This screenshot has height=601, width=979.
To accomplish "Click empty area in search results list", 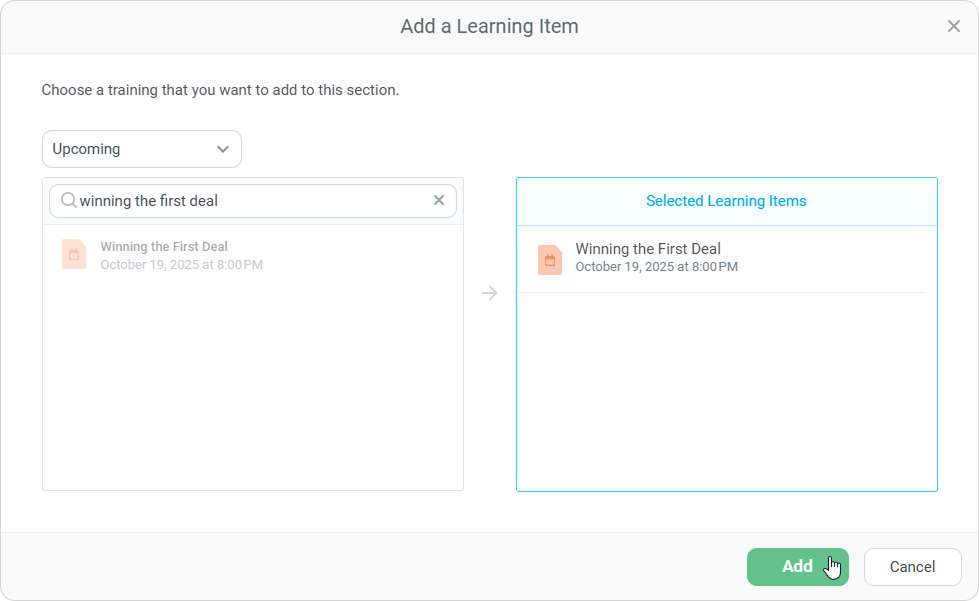I will (x=252, y=390).
